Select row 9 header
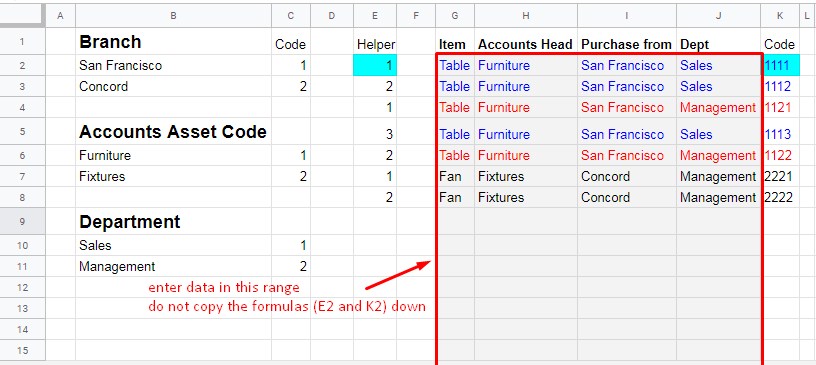 22,221
